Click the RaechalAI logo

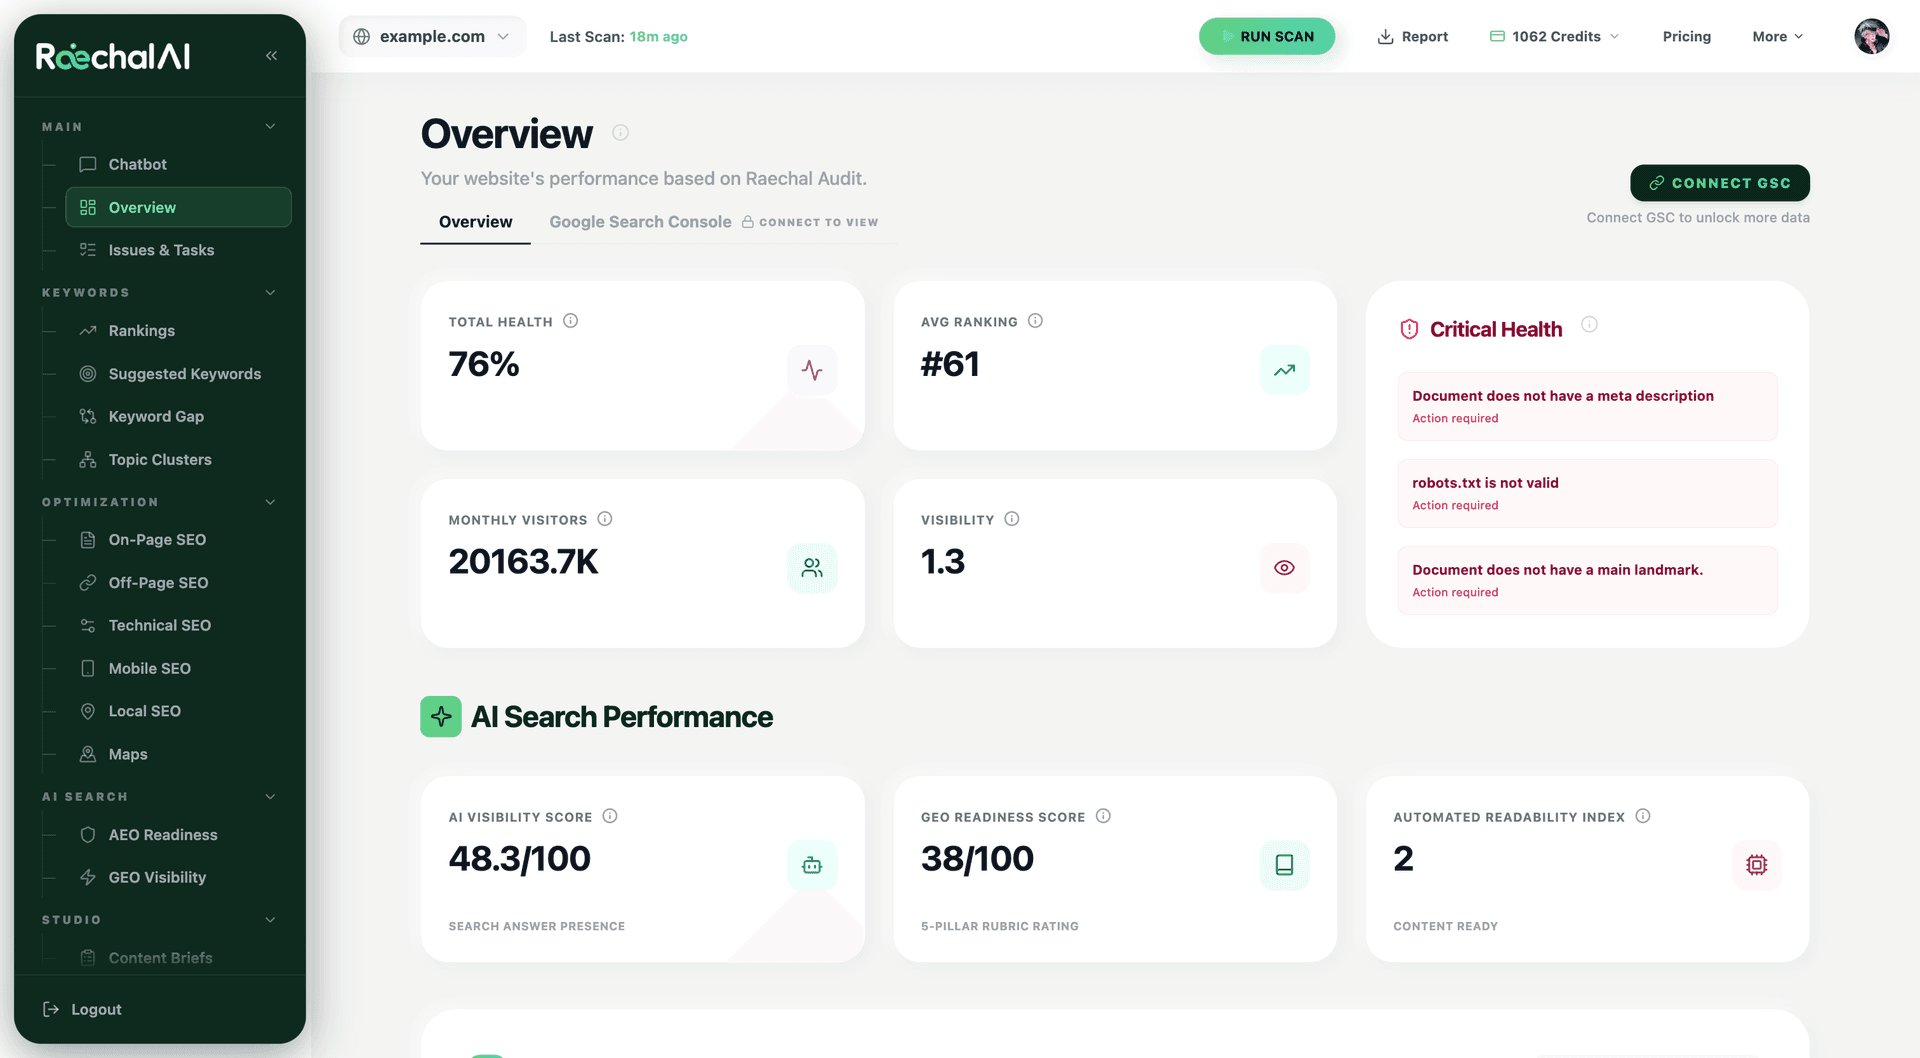(113, 56)
